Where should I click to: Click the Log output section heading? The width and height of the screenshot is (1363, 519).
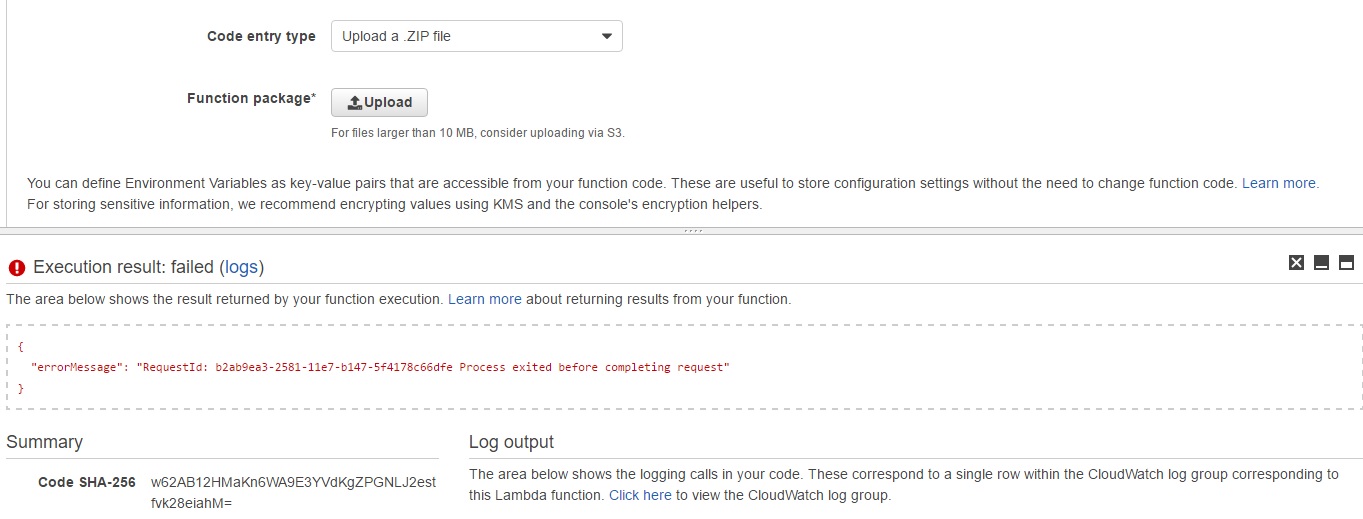tap(511, 442)
